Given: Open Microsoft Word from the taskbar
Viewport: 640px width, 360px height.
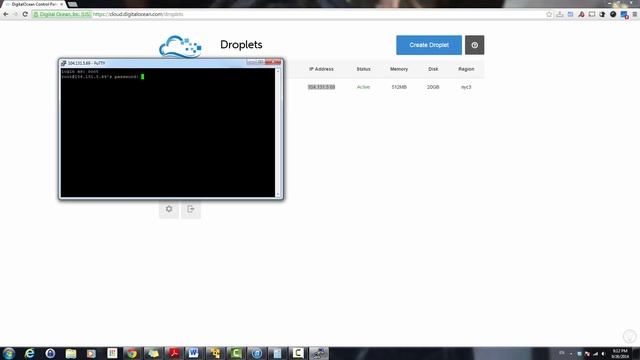Looking at the screenshot, I should click(194, 353).
